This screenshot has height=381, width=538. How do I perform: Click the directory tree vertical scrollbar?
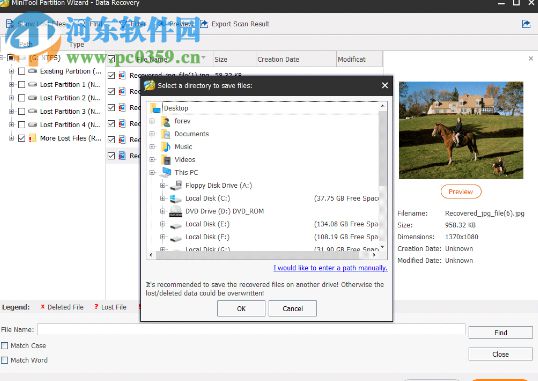tap(382, 148)
